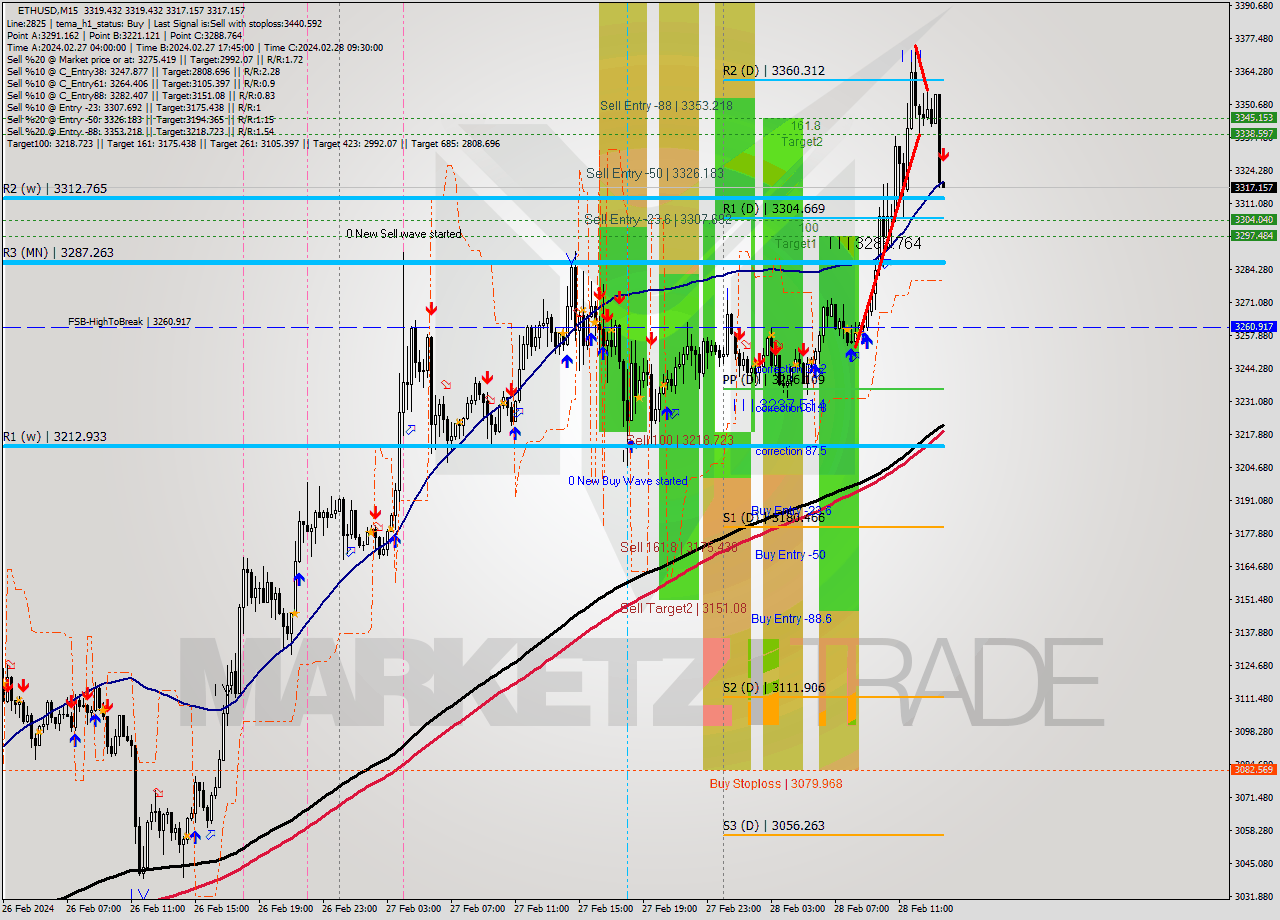This screenshot has height=920, width=1280.
Task: Select Sell Entry -88 | 3353.218 label
Action: tap(666, 105)
